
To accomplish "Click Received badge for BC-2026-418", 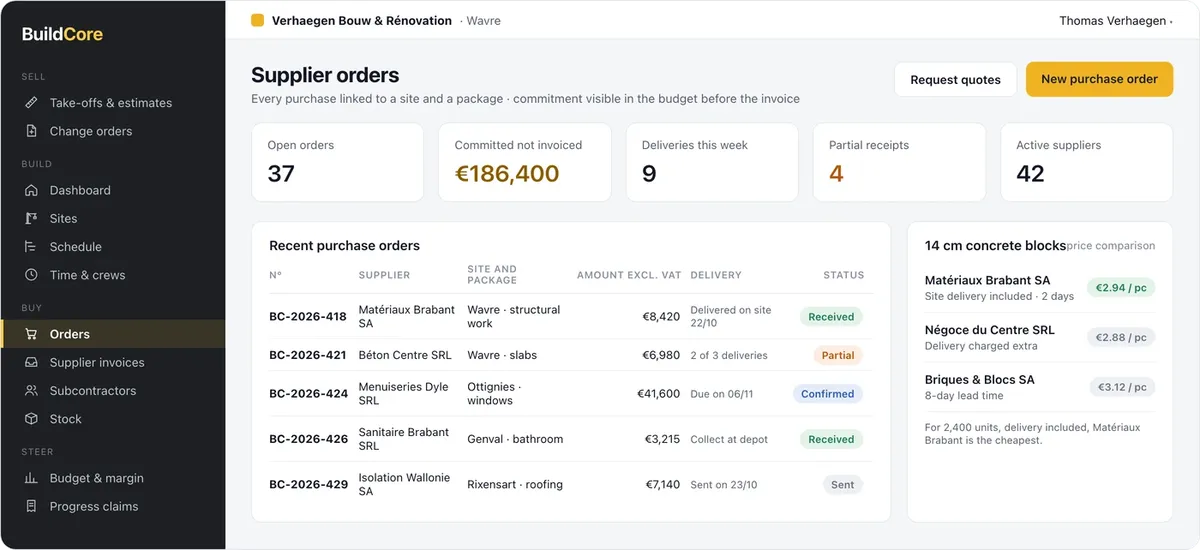I will point(831,317).
